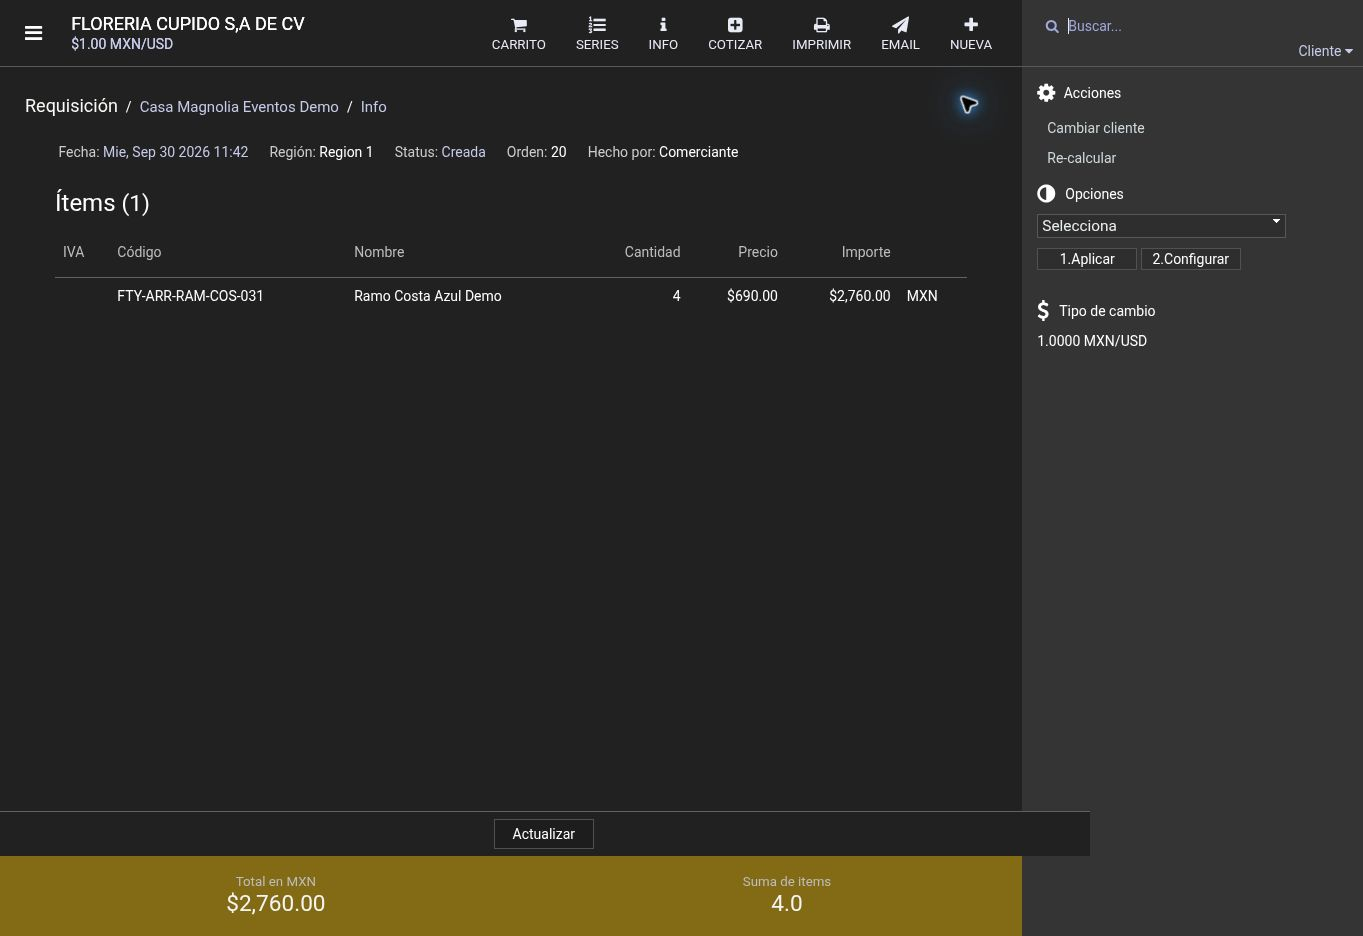This screenshot has width=1363, height=936.
Task: Expand the Cliente search filter dropdown
Action: tap(1325, 51)
